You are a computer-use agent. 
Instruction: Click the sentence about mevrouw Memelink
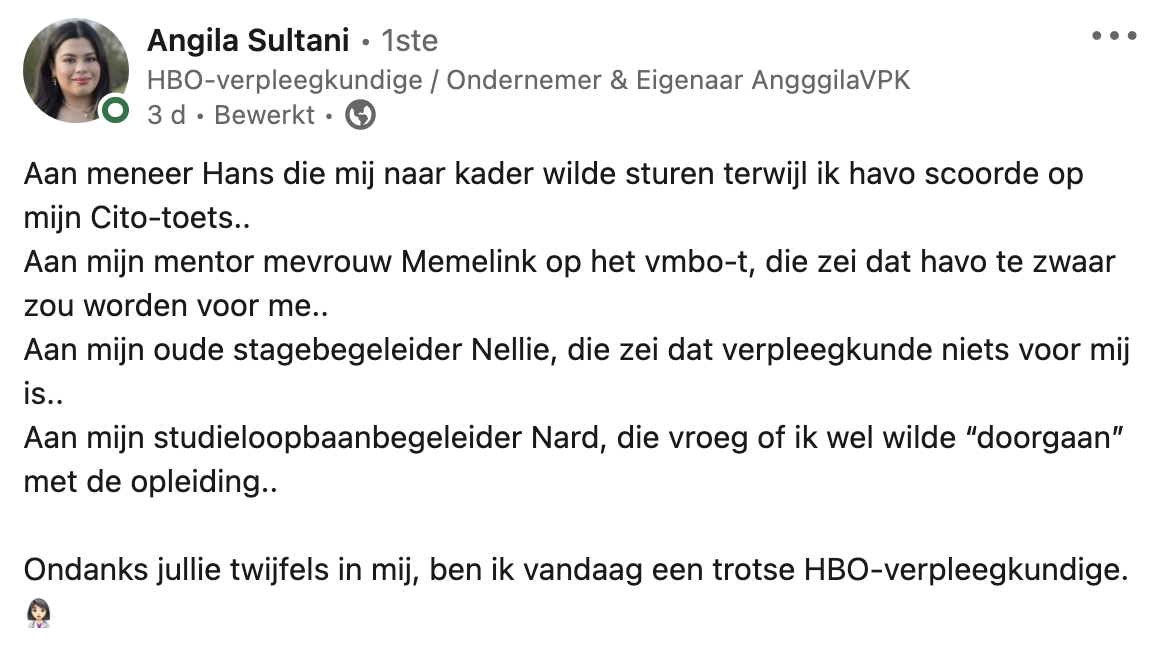[570, 262]
